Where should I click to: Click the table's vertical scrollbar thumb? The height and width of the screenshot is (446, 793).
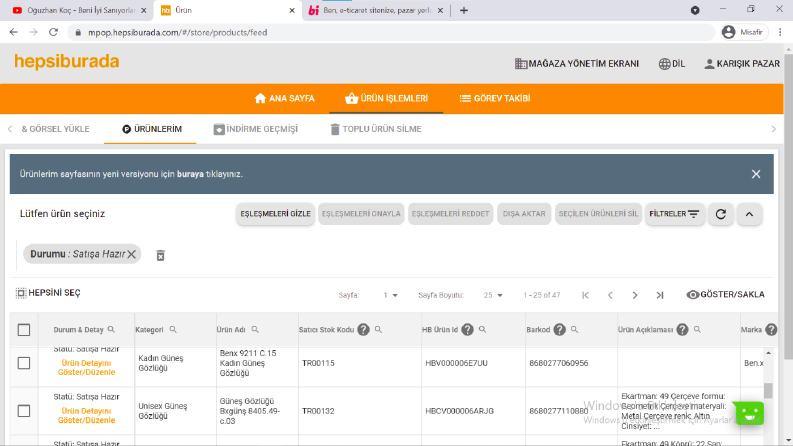(x=768, y=390)
